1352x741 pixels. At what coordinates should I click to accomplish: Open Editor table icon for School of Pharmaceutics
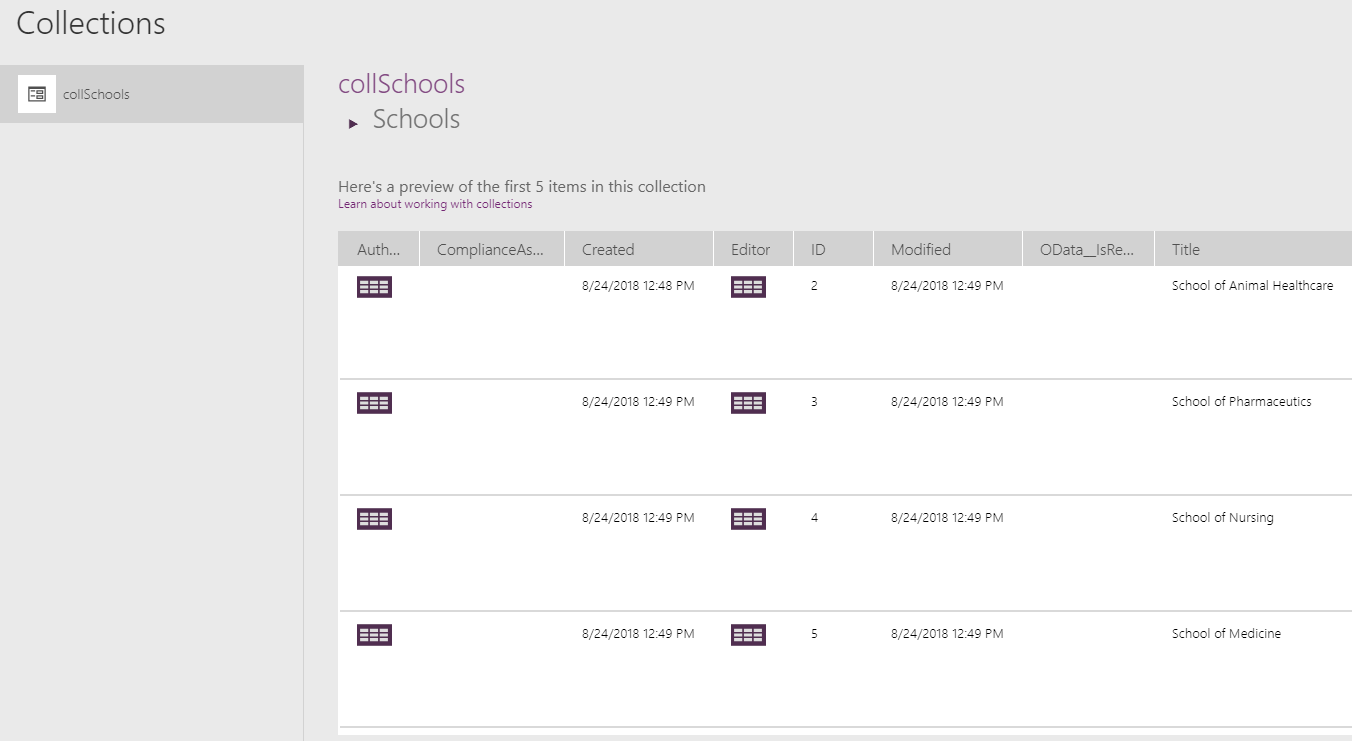click(748, 403)
